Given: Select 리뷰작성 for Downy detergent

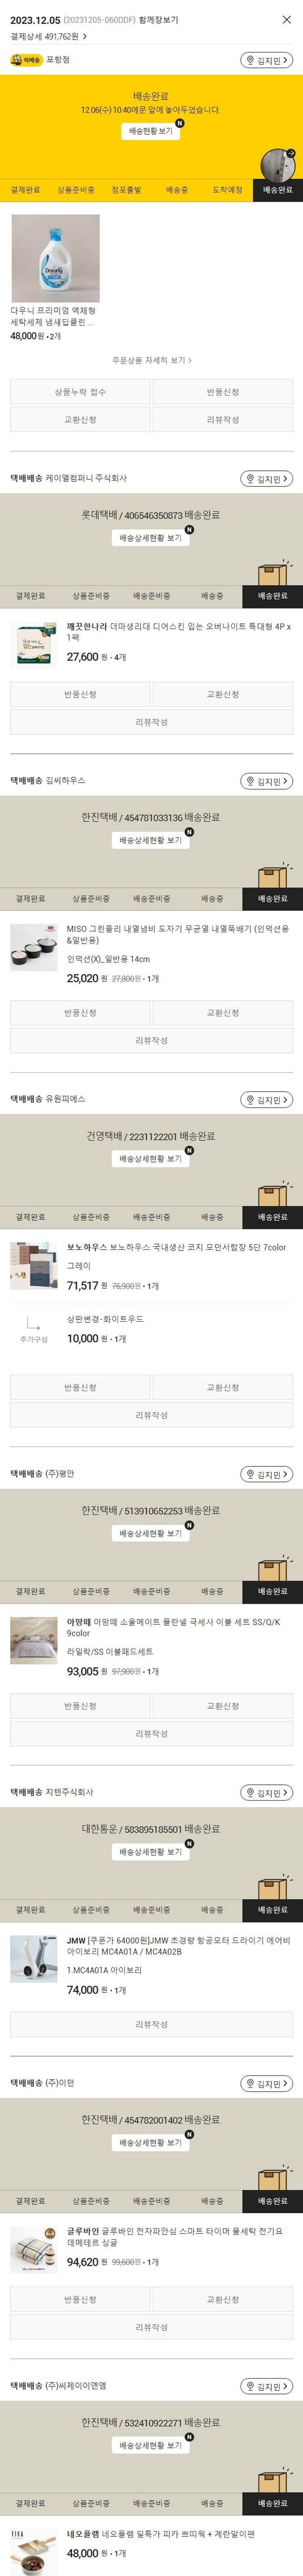Looking at the screenshot, I should point(222,420).
